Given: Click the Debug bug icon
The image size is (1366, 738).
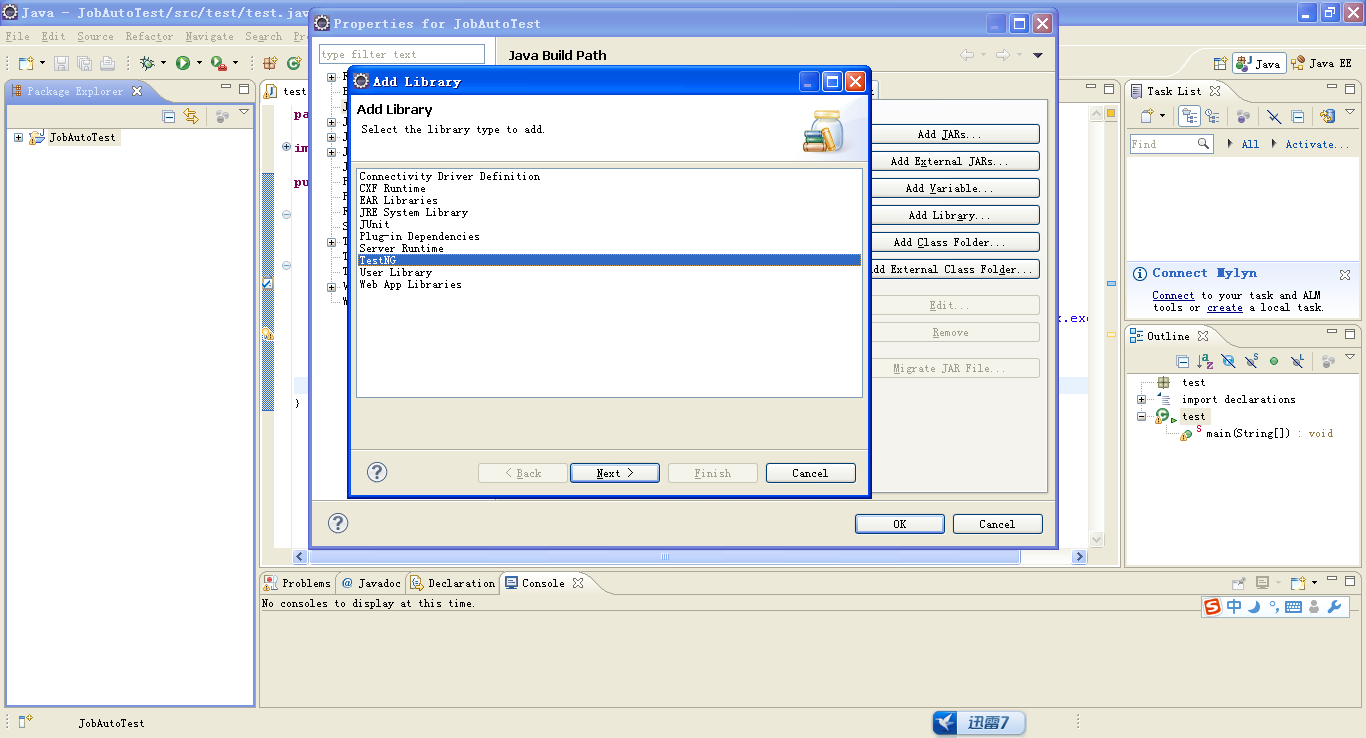Looking at the screenshot, I should [147, 63].
